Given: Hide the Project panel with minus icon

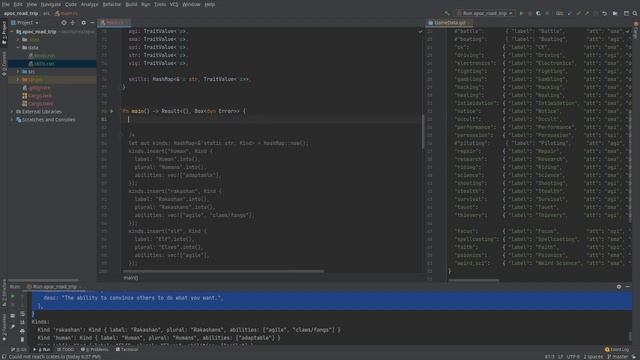Looking at the screenshot, I should click(x=92, y=23).
